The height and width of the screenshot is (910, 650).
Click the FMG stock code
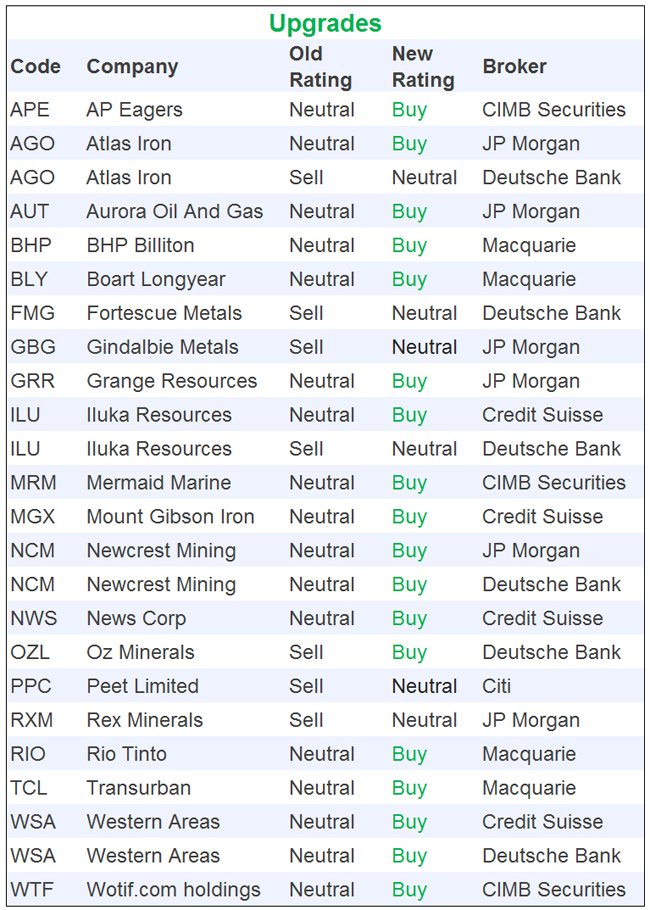click(x=32, y=314)
